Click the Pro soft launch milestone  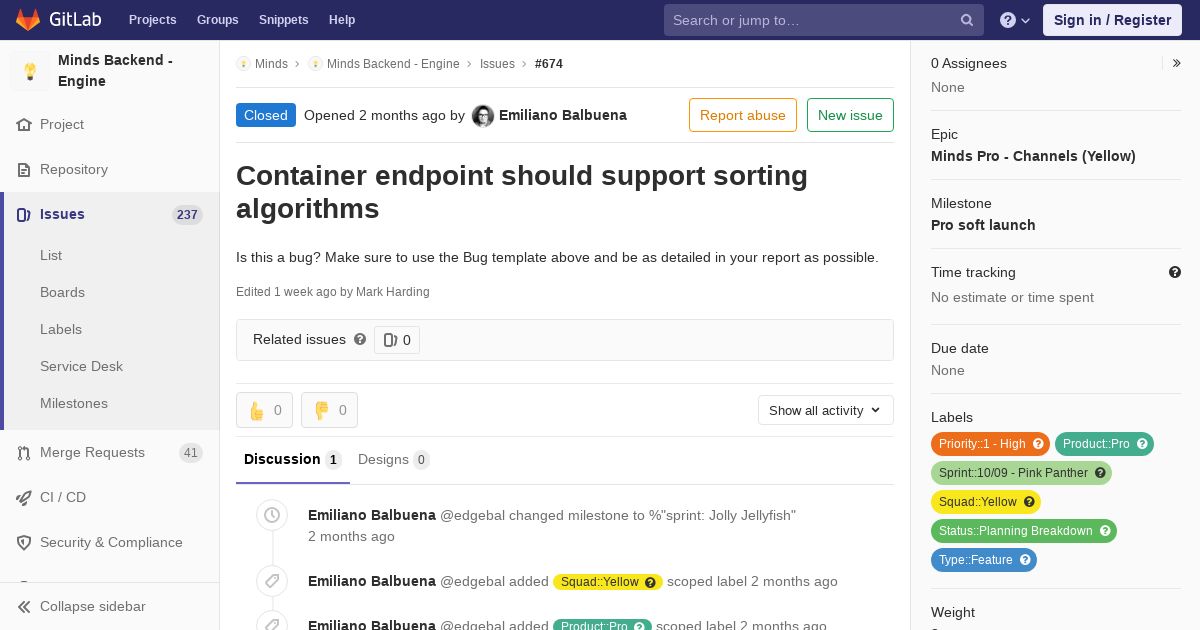(x=983, y=225)
